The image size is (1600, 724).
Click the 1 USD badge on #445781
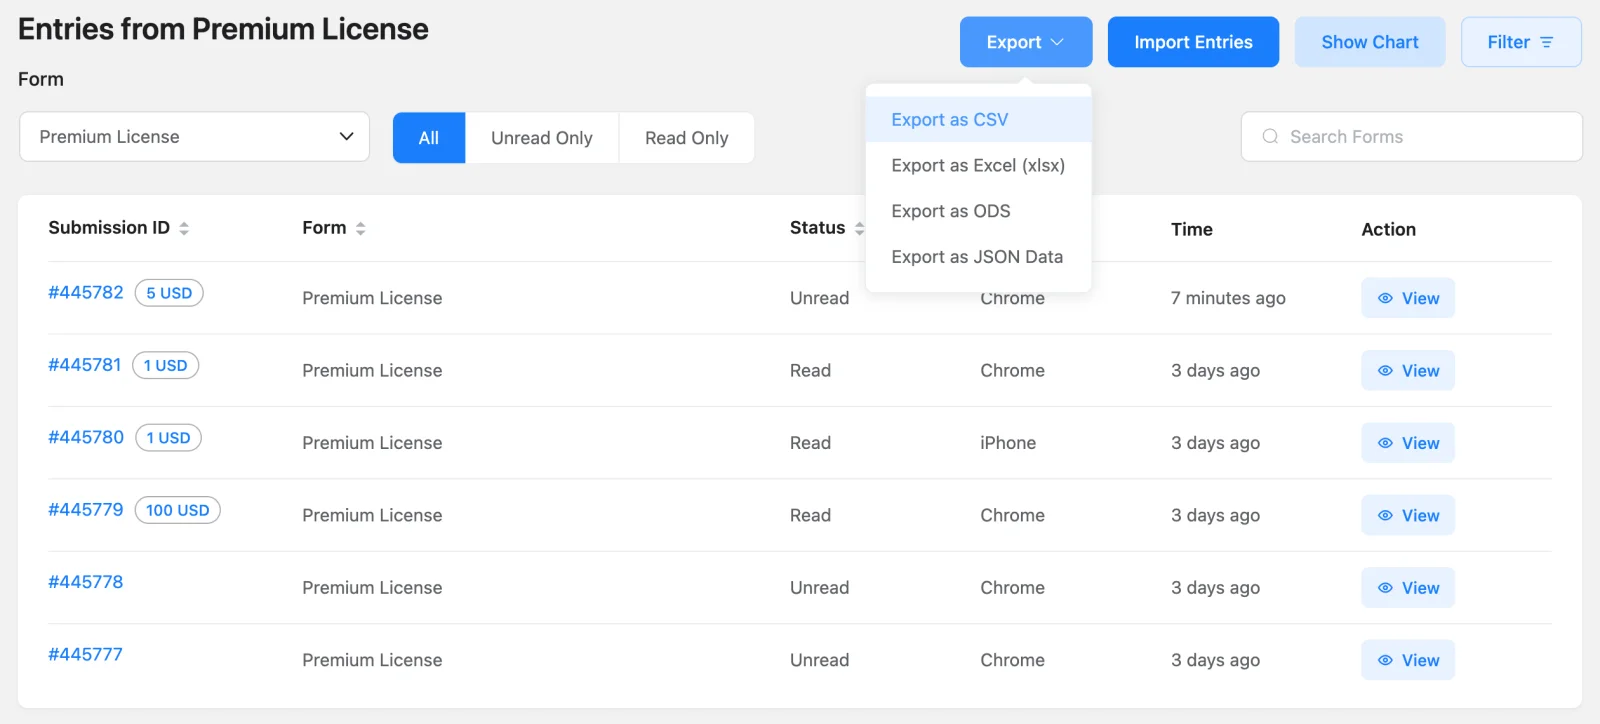tap(166, 366)
